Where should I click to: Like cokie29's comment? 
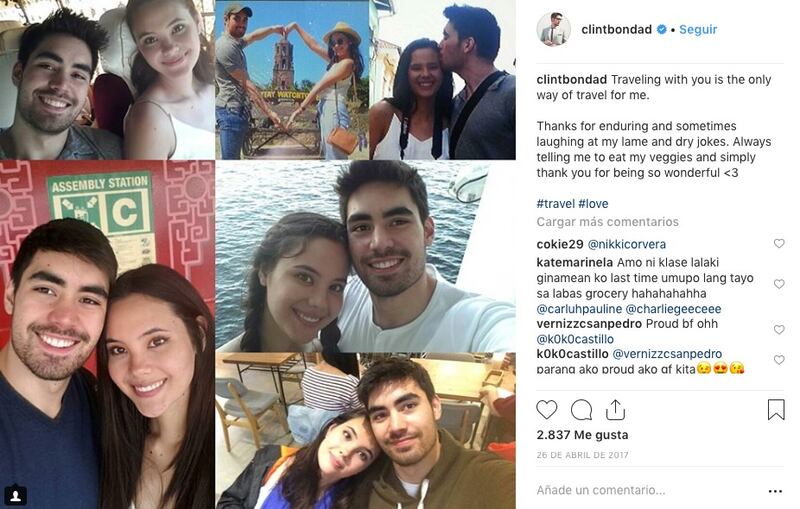[779, 244]
